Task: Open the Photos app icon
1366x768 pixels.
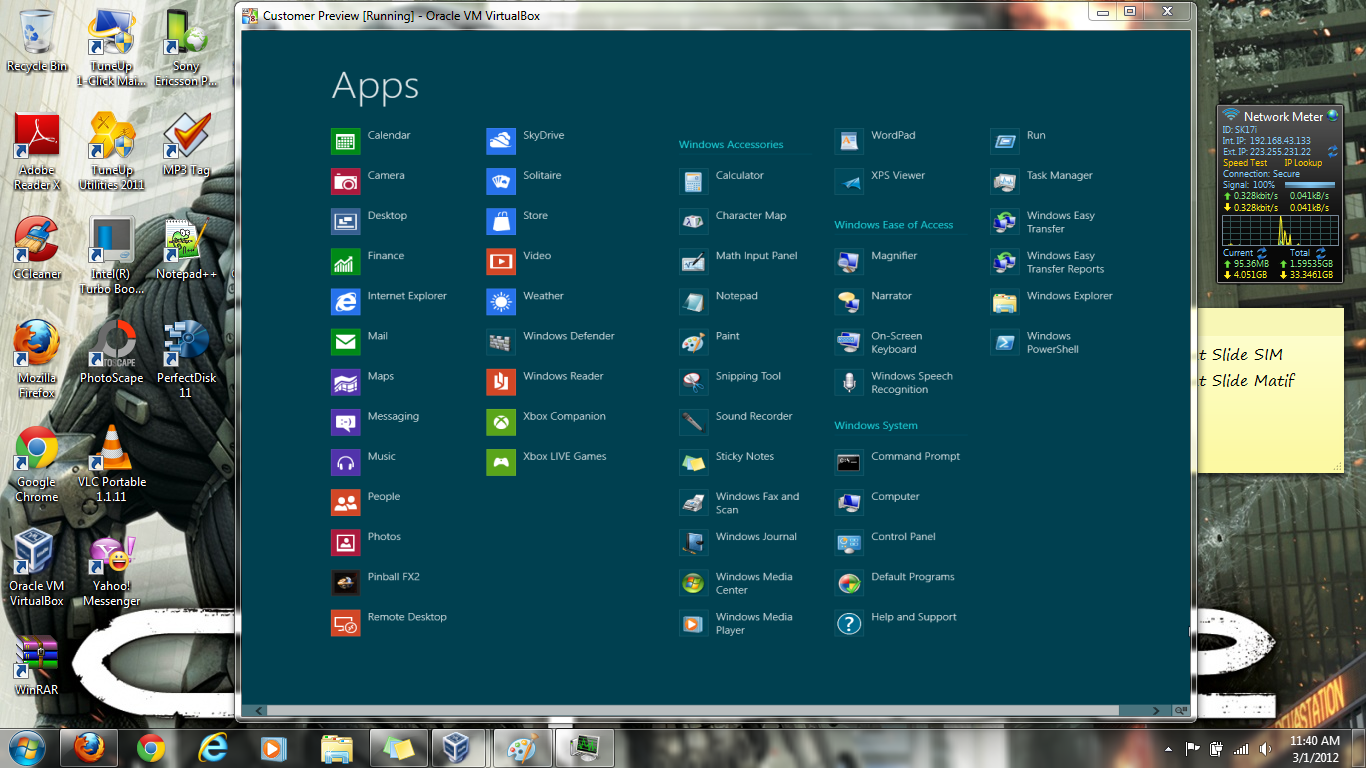Action: click(346, 543)
